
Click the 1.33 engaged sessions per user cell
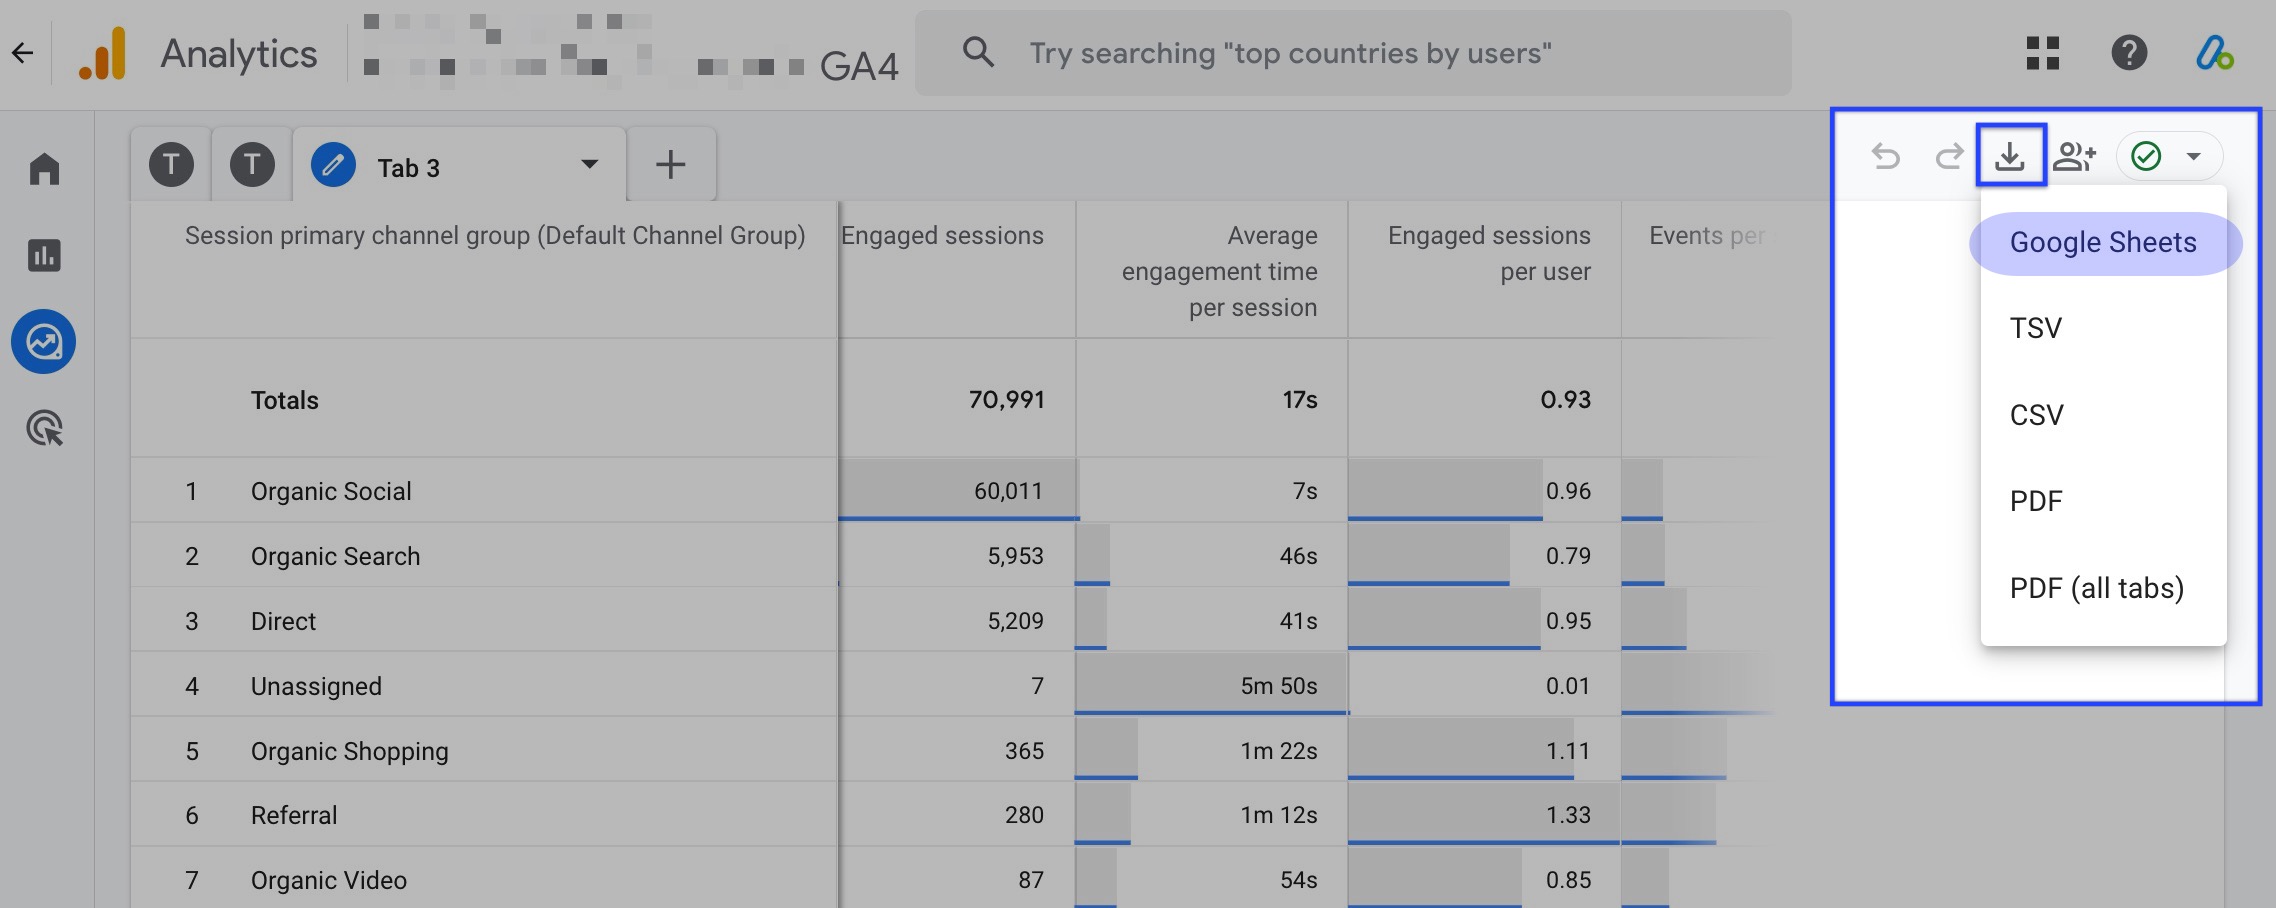(x=1568, y=815)
